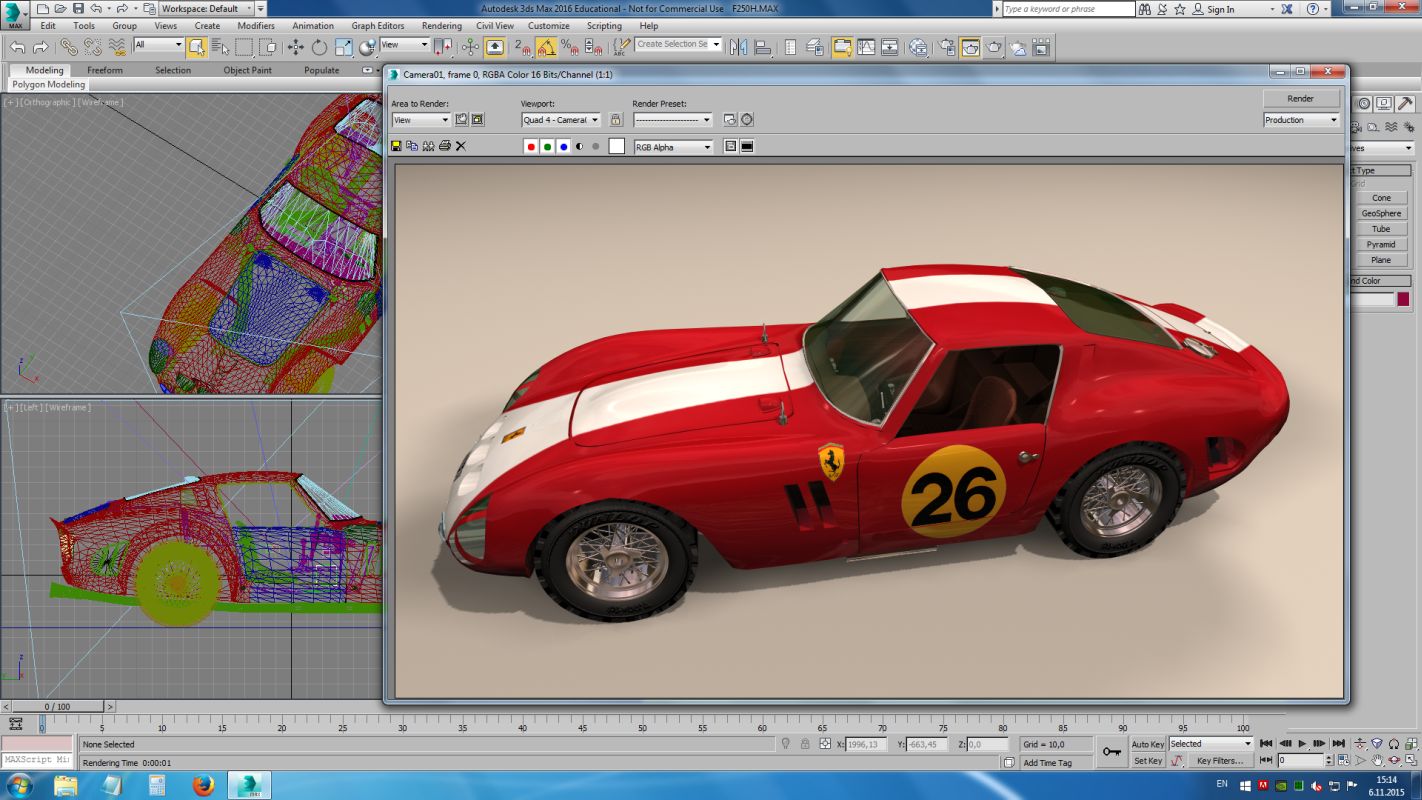This screenshot has width=1422, height=800.
Task: Open the Production render mode dropdown
Action: point(1301,120)
